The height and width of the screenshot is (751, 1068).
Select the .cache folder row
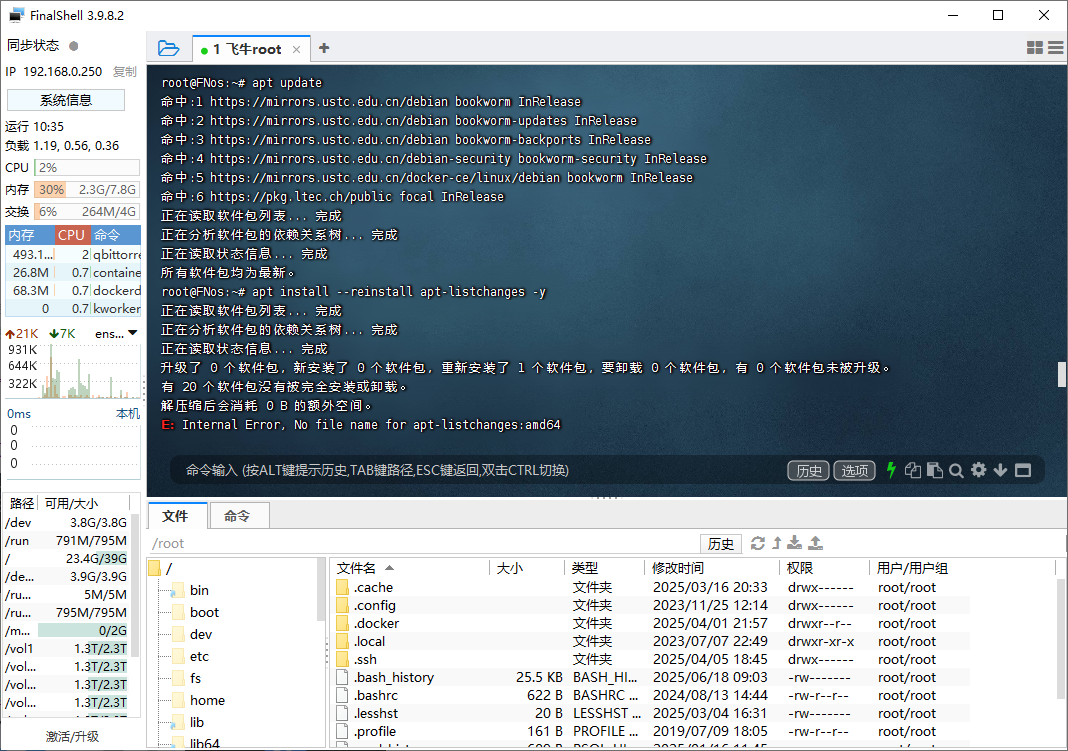[652, 587]
